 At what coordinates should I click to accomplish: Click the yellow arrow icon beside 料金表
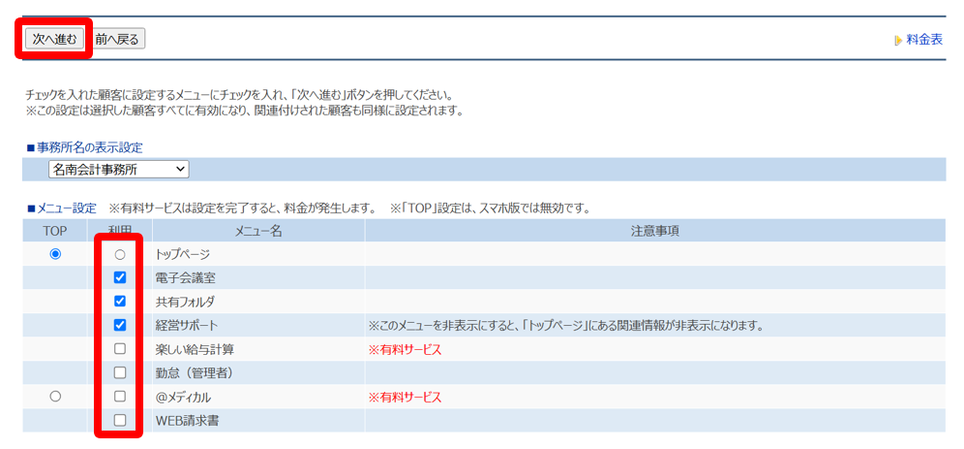tap(899, 41)
